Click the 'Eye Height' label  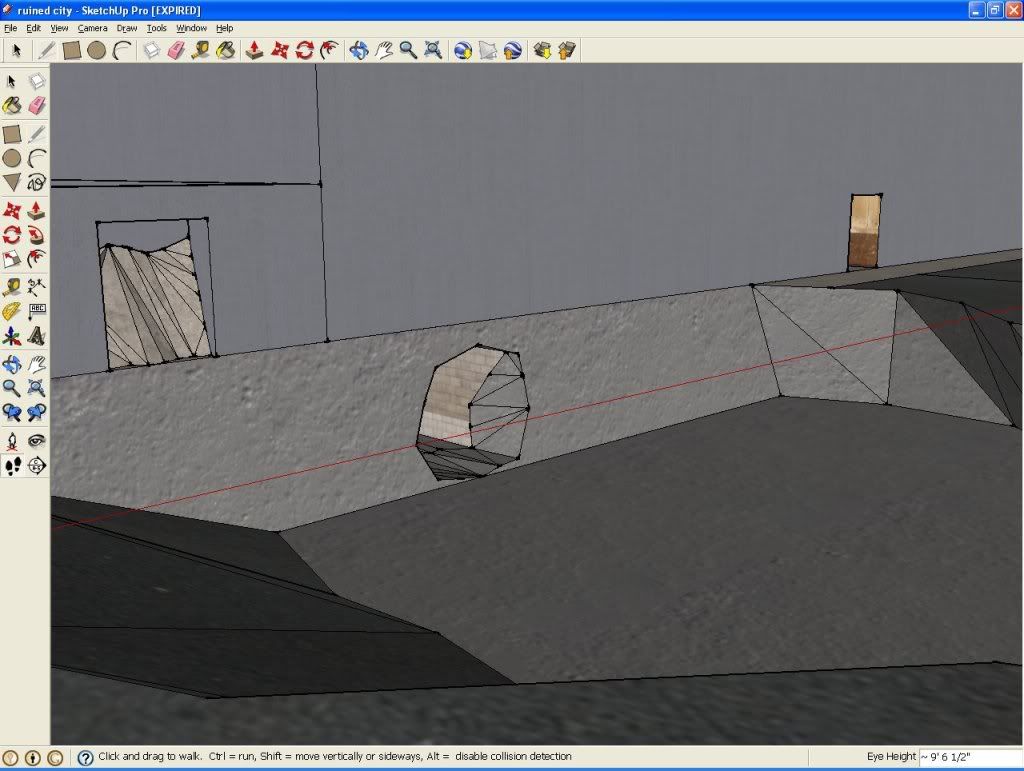[x=891, y=757]
